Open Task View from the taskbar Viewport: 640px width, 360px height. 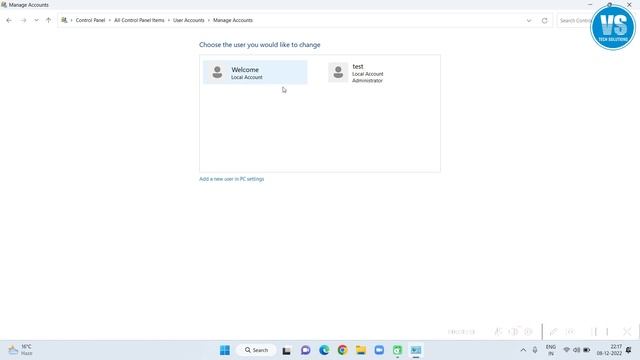pyautogui.click(x=287, y=350)
